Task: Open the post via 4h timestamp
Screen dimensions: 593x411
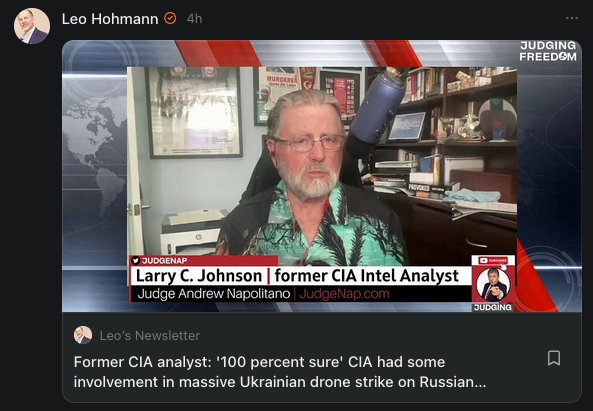Action: click(x=194, y=19)
